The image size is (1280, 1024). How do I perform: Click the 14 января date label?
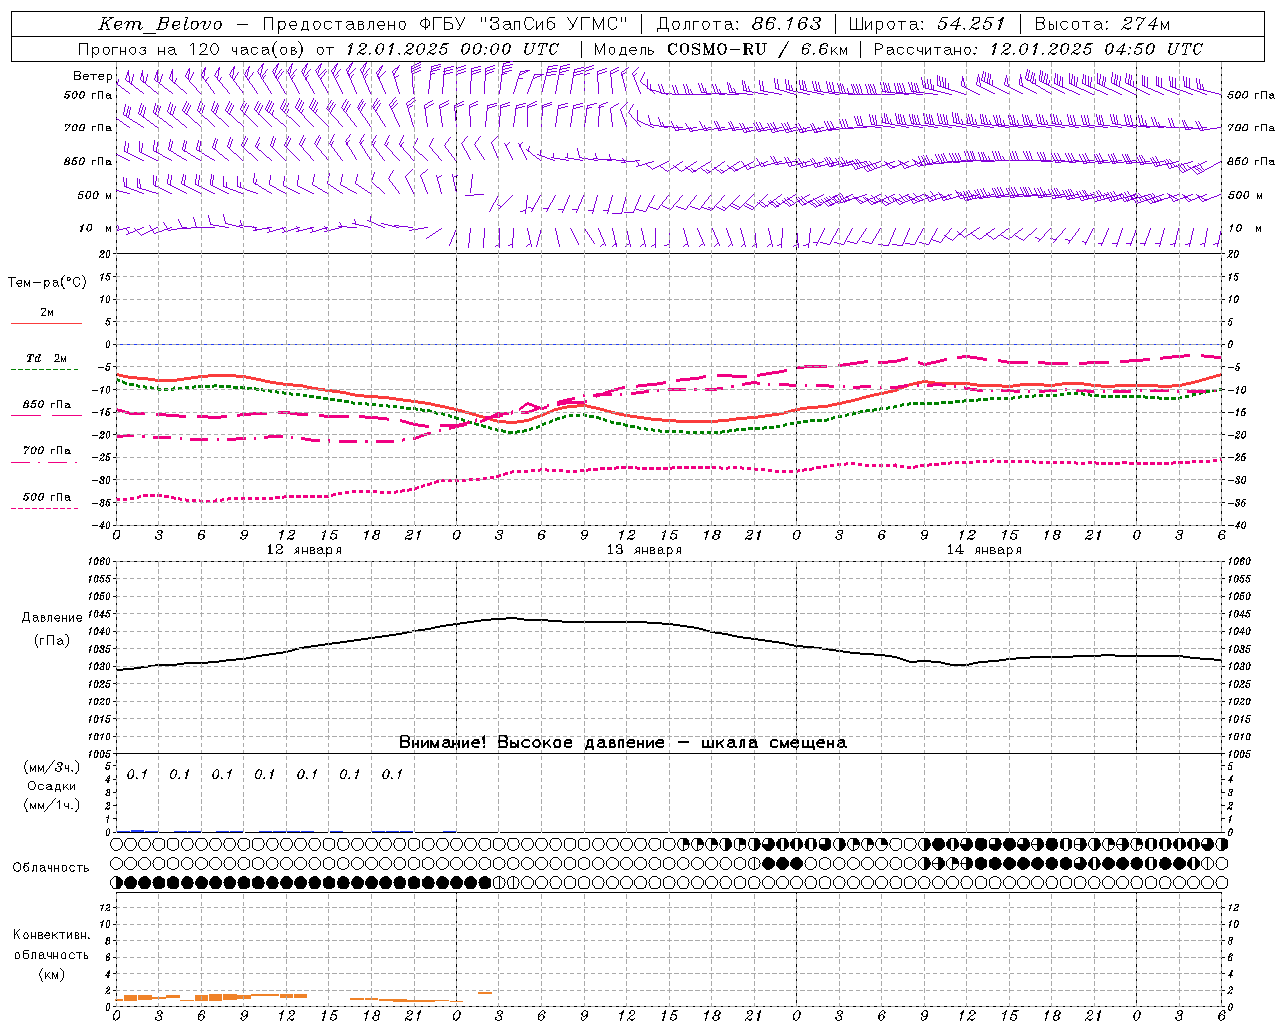click(984, 550)
